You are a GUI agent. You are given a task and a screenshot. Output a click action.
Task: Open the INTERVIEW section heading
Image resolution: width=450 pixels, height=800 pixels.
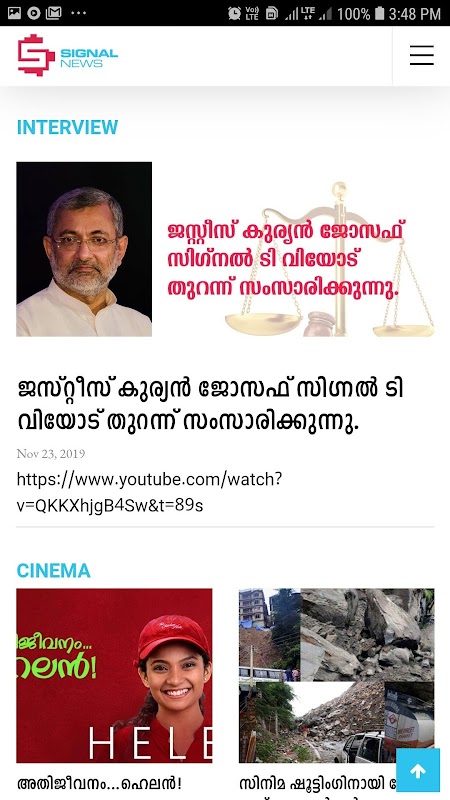(67, 127)
